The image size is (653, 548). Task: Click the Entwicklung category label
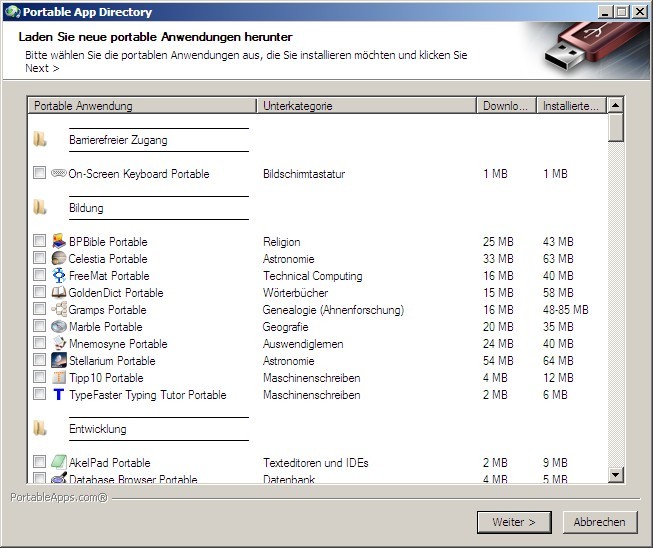coord(98,429)
